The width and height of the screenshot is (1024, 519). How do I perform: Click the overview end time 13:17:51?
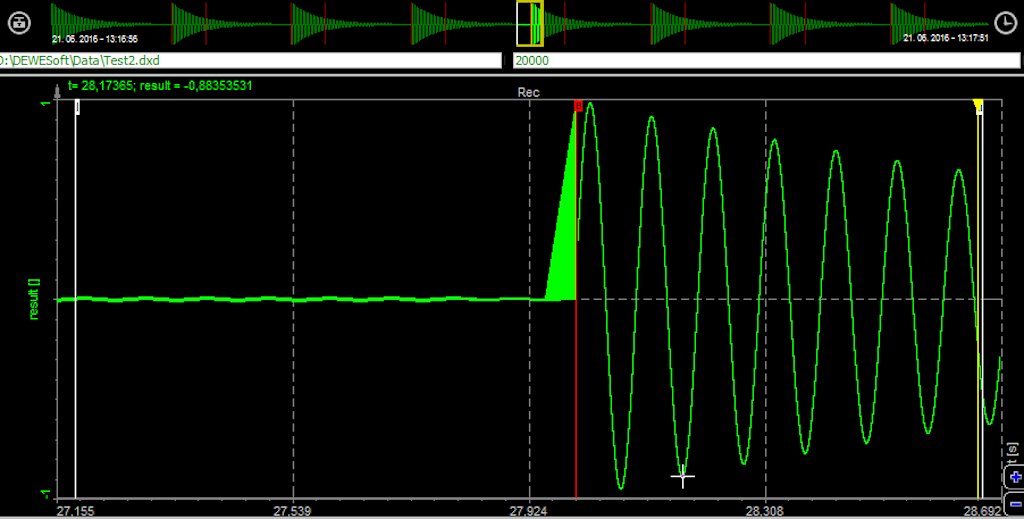(946, 39)
